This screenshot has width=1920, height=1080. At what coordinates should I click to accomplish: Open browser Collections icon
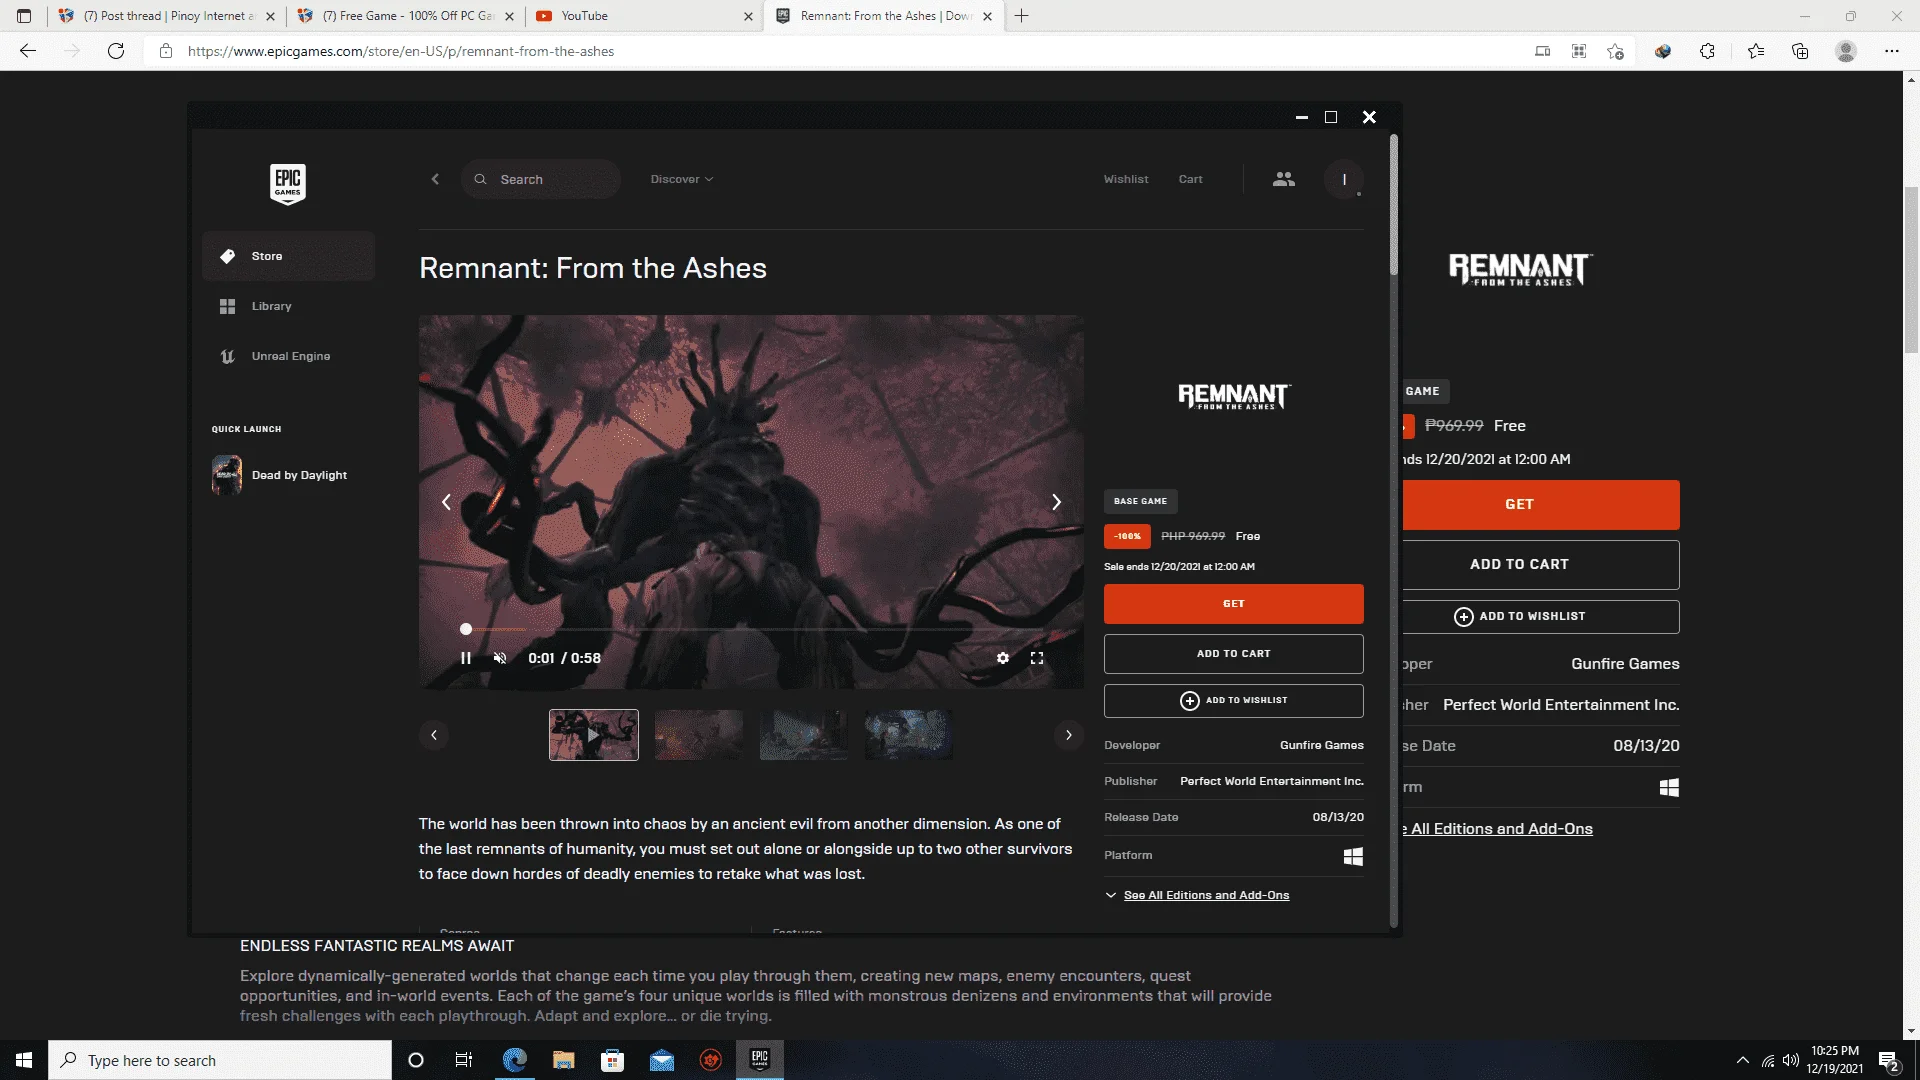1800,51
